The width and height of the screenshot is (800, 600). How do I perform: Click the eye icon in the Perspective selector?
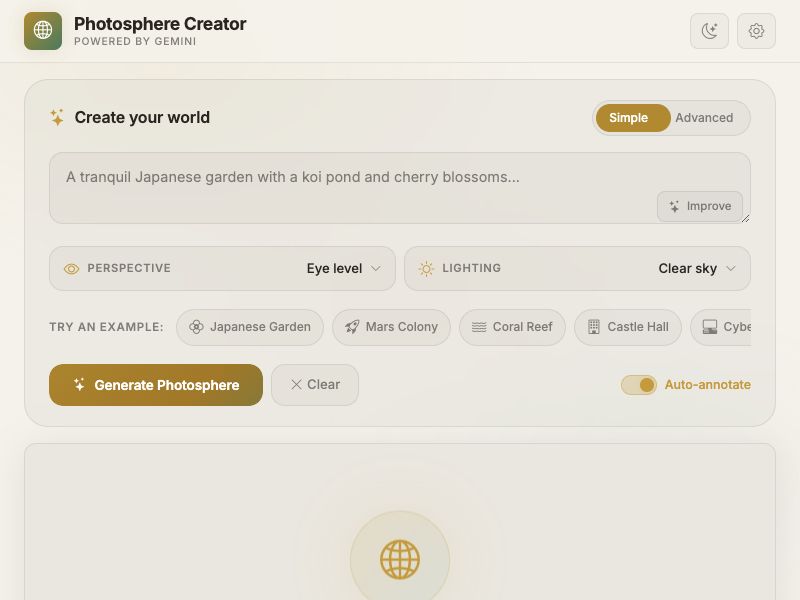tap(71, 268)
